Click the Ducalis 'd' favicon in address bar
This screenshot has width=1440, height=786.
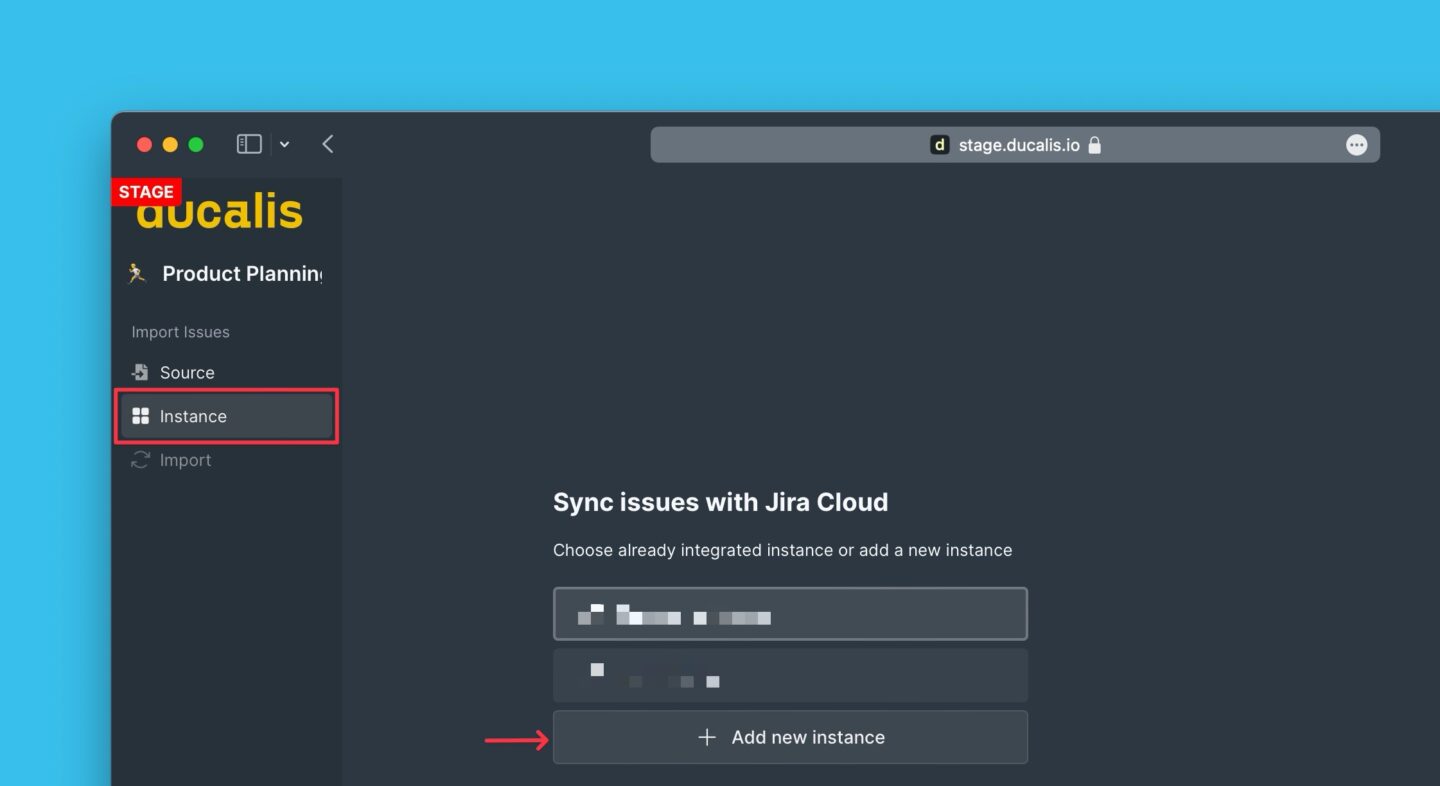939,145
